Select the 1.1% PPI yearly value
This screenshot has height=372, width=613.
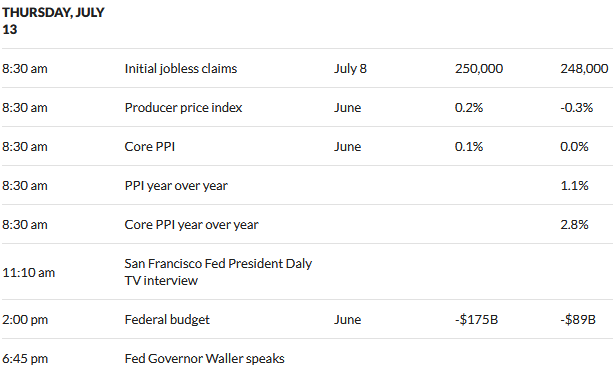(574, 186)
